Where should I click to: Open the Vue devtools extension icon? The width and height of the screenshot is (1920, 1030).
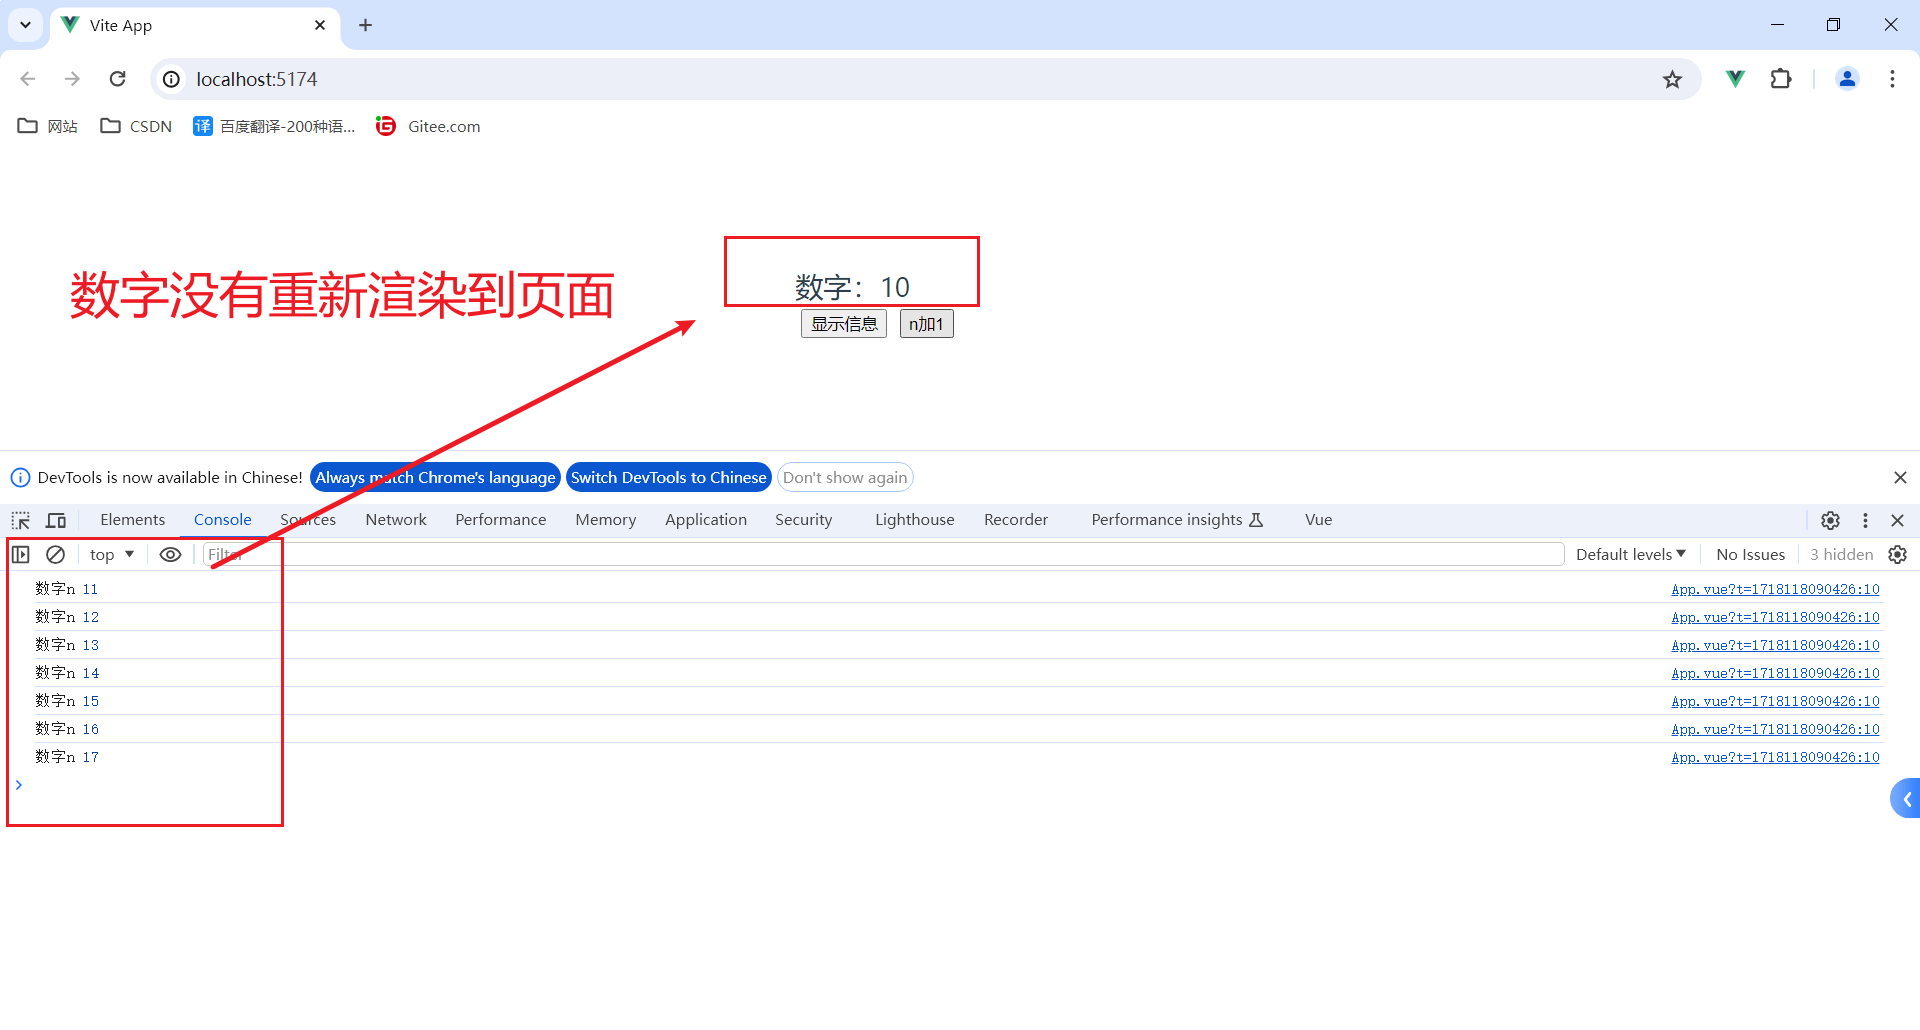[1735, 79]
